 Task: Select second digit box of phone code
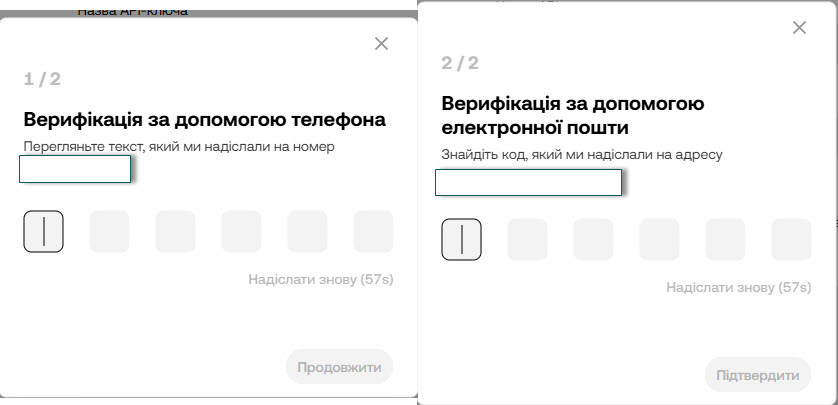[x=110, y=232]
